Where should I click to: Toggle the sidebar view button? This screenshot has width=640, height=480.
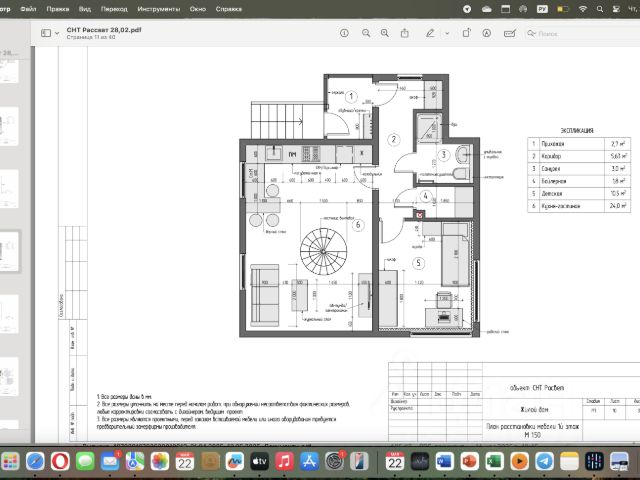pos(46,33)
